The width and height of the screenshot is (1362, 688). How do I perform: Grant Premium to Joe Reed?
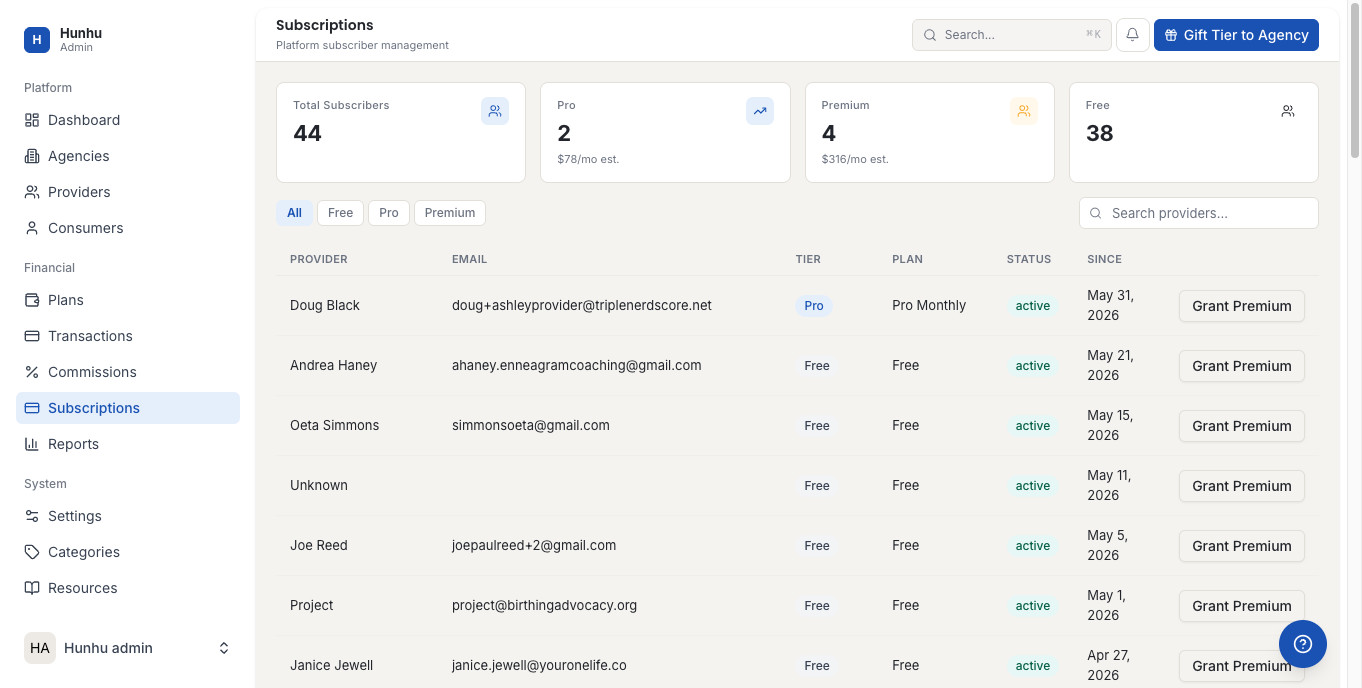pyautogui.click(x=1242, y=546)
